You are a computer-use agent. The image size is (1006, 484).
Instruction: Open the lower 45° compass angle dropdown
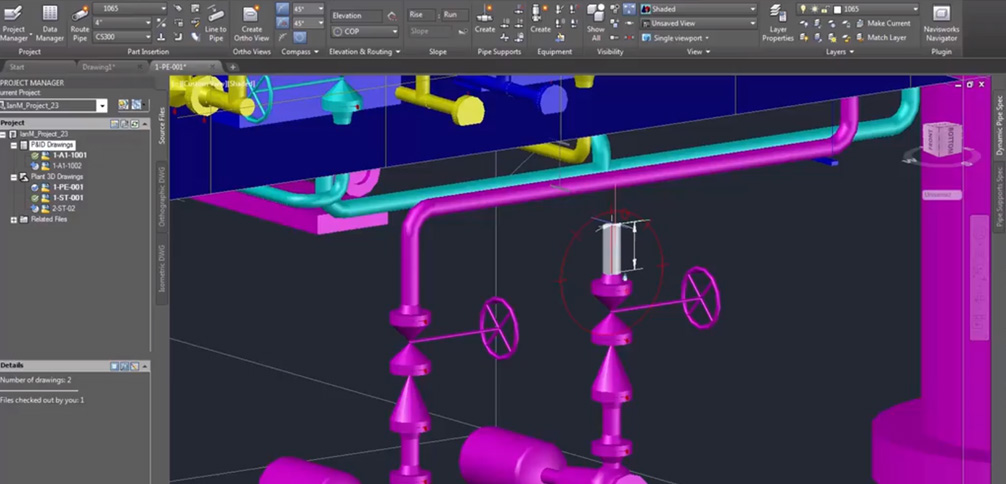point(309,24)
